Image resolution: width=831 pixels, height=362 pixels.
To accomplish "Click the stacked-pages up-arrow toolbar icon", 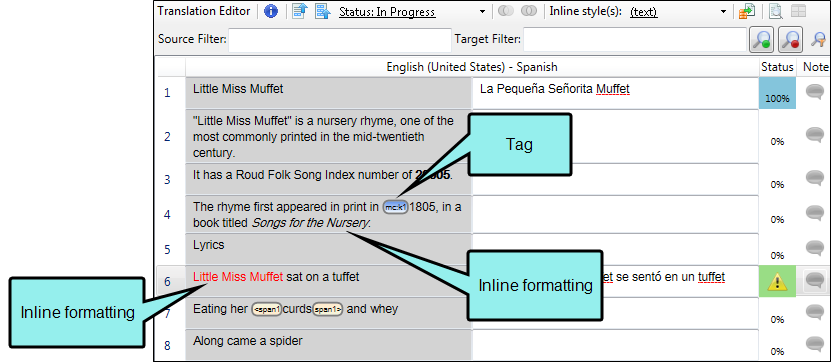I will point(323,11).
